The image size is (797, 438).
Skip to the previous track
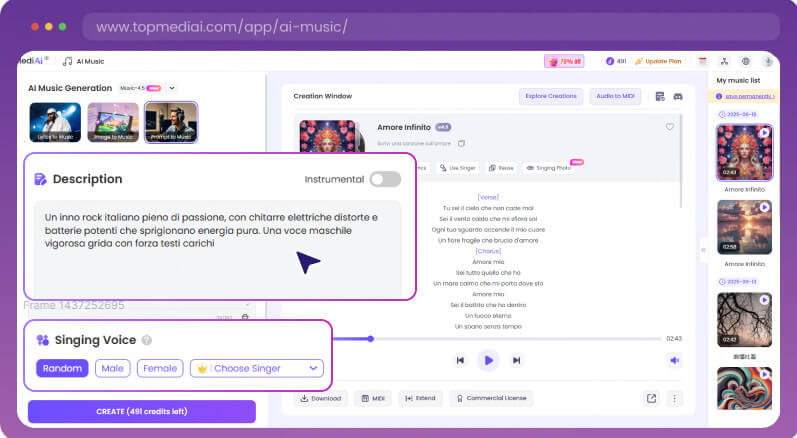click(x=460, y=360)
